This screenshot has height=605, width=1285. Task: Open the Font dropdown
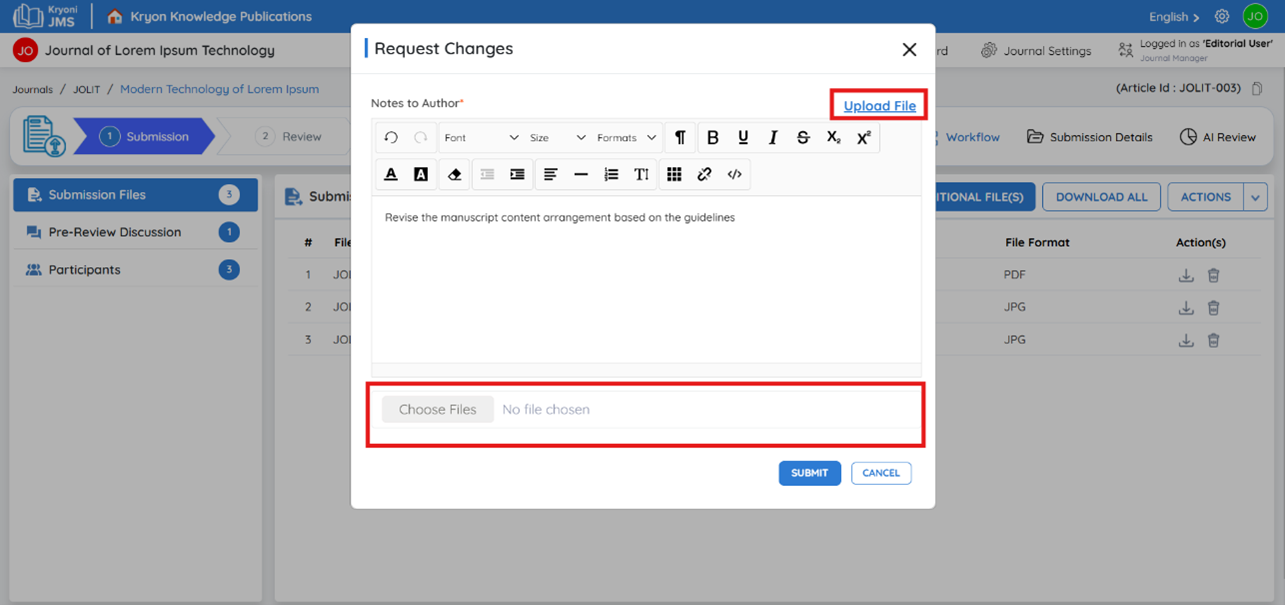tap(481, 137)
